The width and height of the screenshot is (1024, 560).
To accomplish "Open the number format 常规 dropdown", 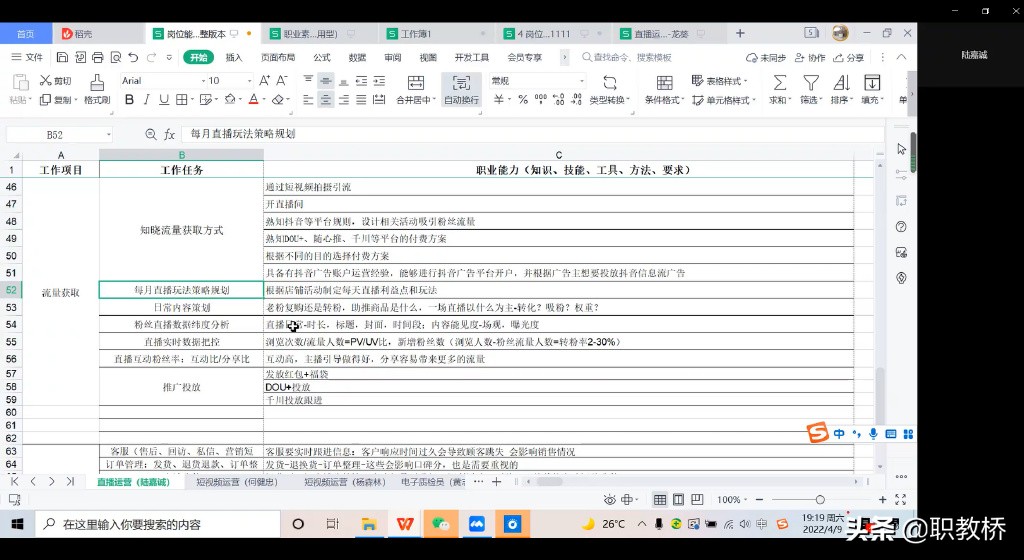I will coord(581,81).
